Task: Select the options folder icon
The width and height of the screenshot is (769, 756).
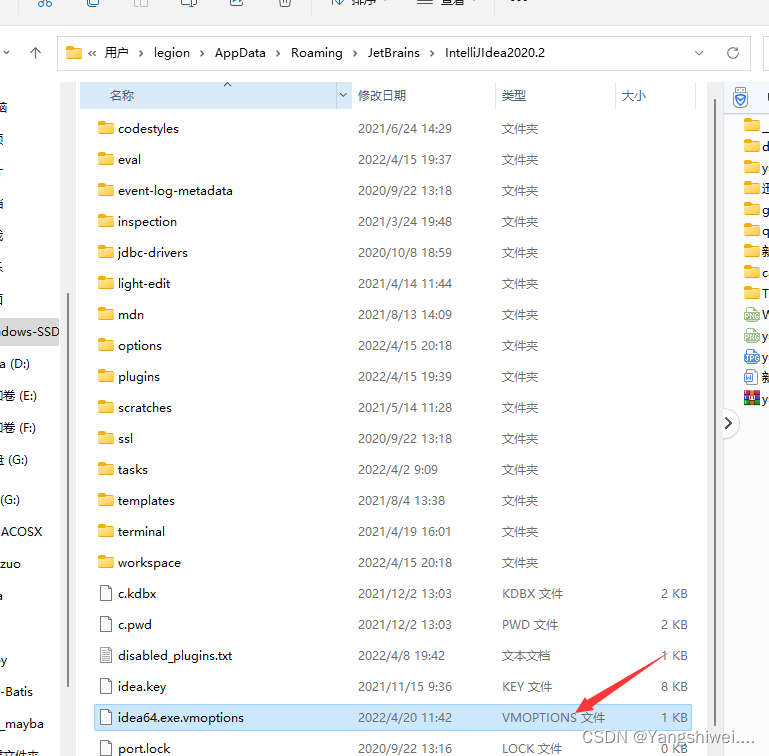Action: [105, 345]
